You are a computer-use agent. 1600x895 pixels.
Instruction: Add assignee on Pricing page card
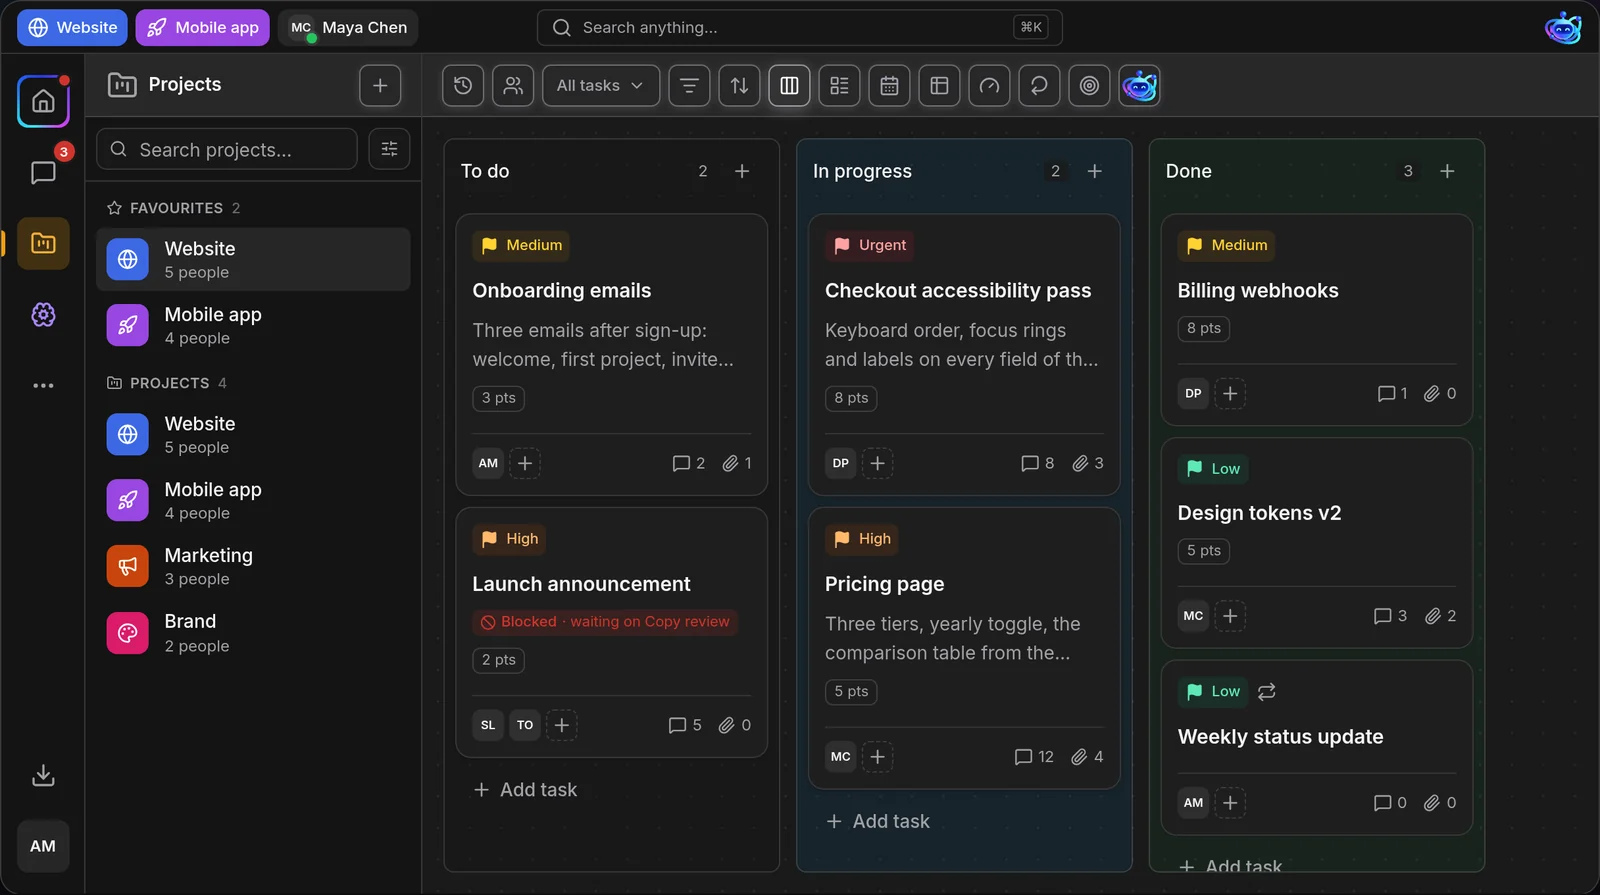(x=878, y=757)
